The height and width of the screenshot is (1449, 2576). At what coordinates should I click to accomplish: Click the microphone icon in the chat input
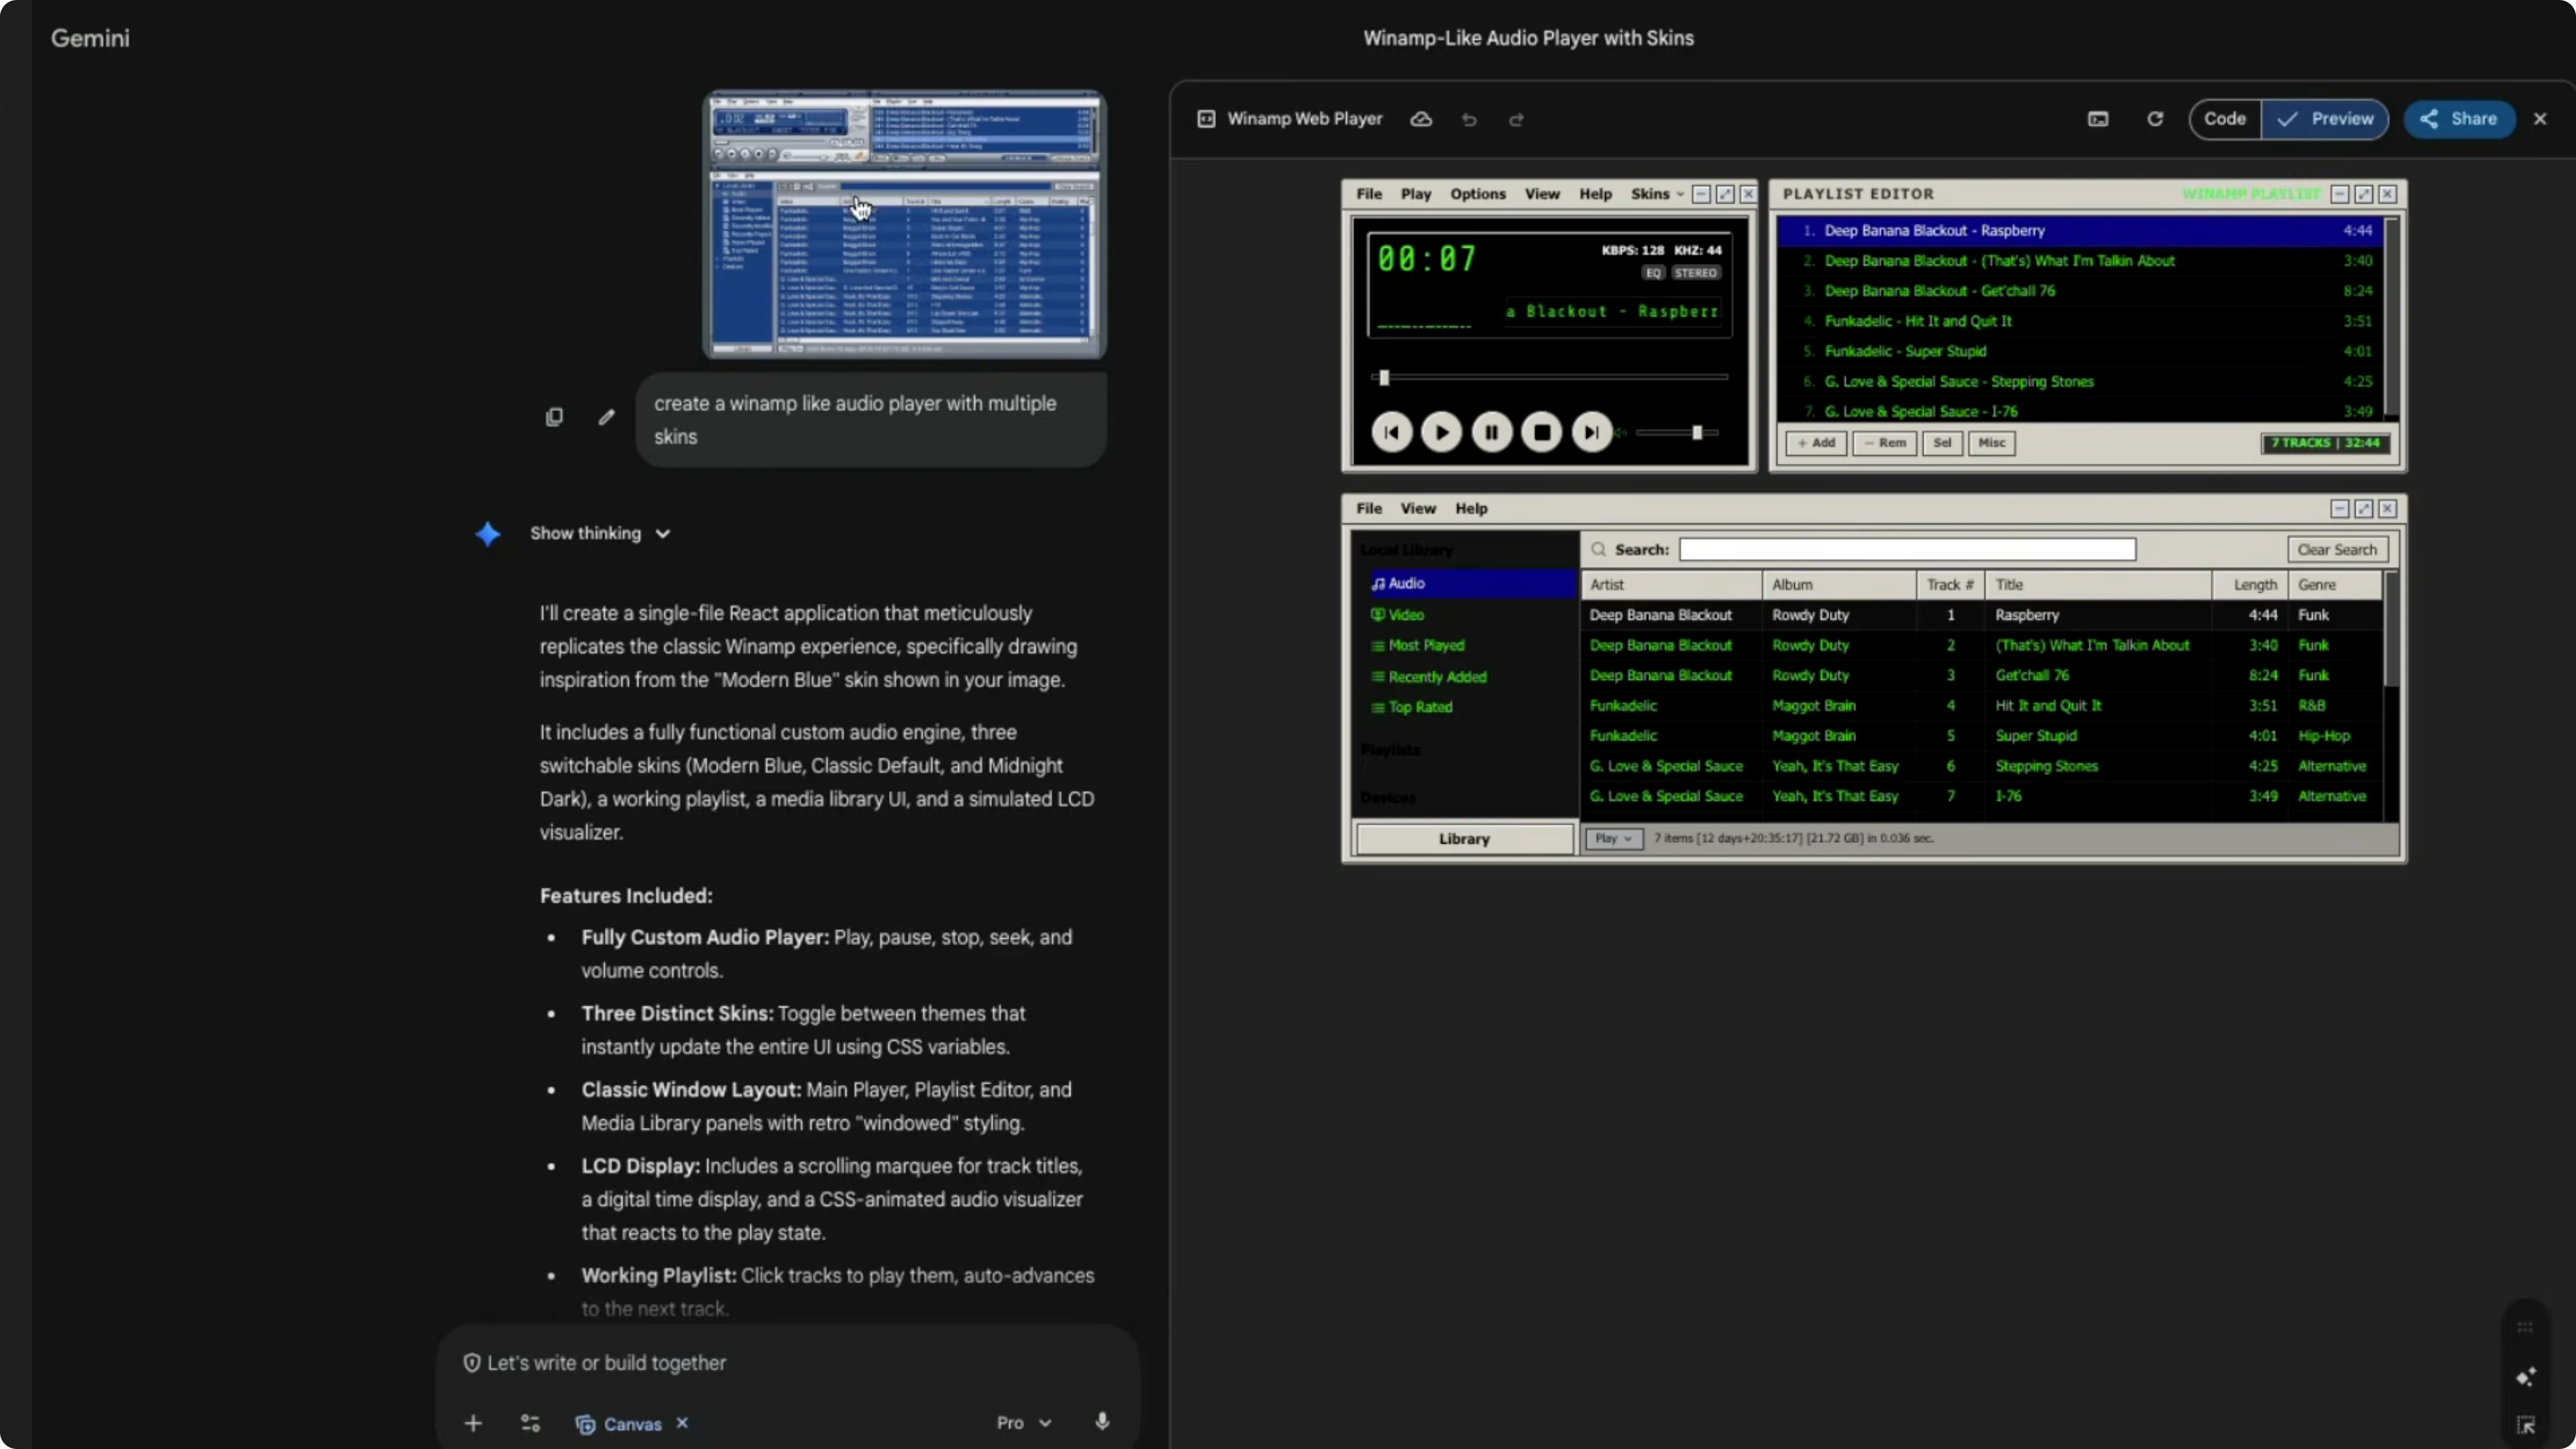click(x=1102, y=1422)
